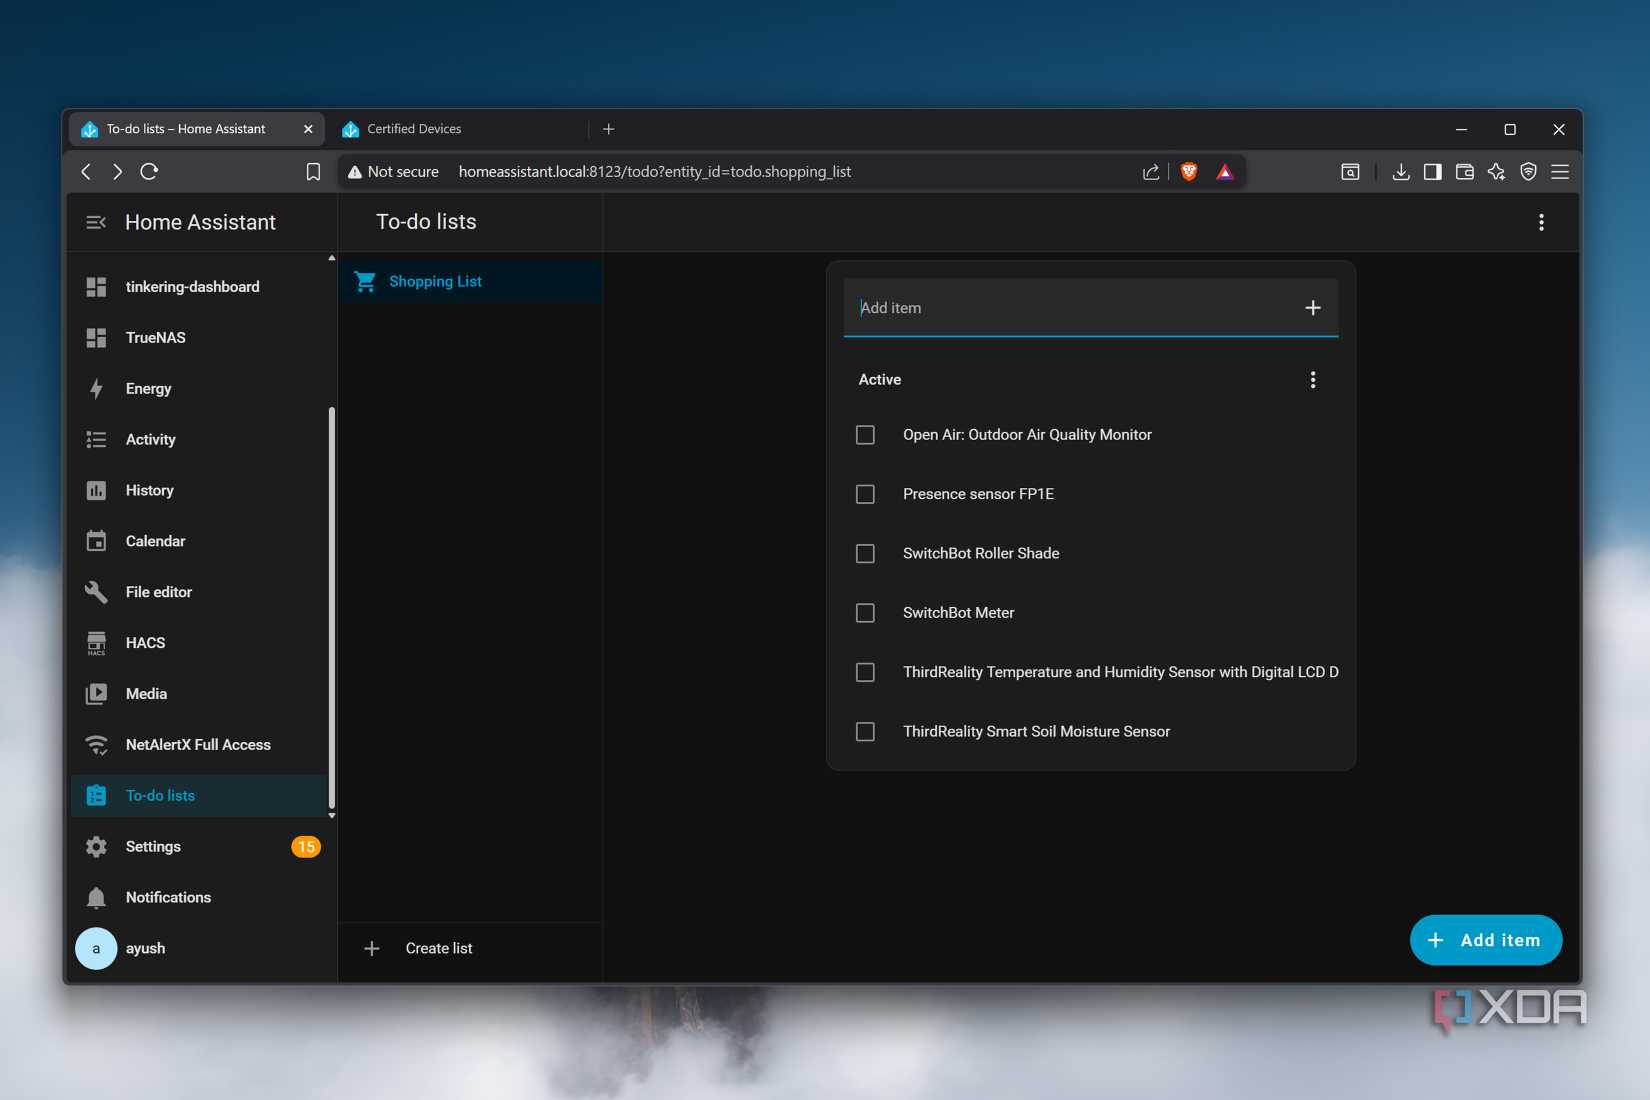
Task: Open File editor wrench icon
Action: (x=96, y=592)
